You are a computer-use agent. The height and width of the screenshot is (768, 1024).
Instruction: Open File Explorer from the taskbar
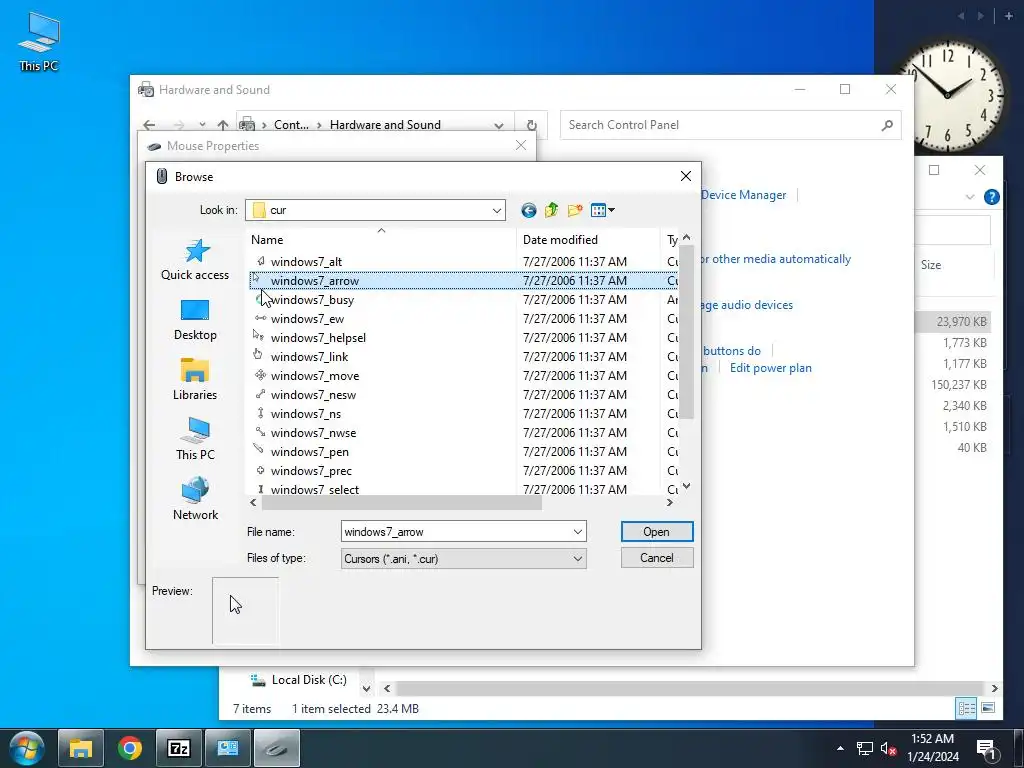[80, 748]
